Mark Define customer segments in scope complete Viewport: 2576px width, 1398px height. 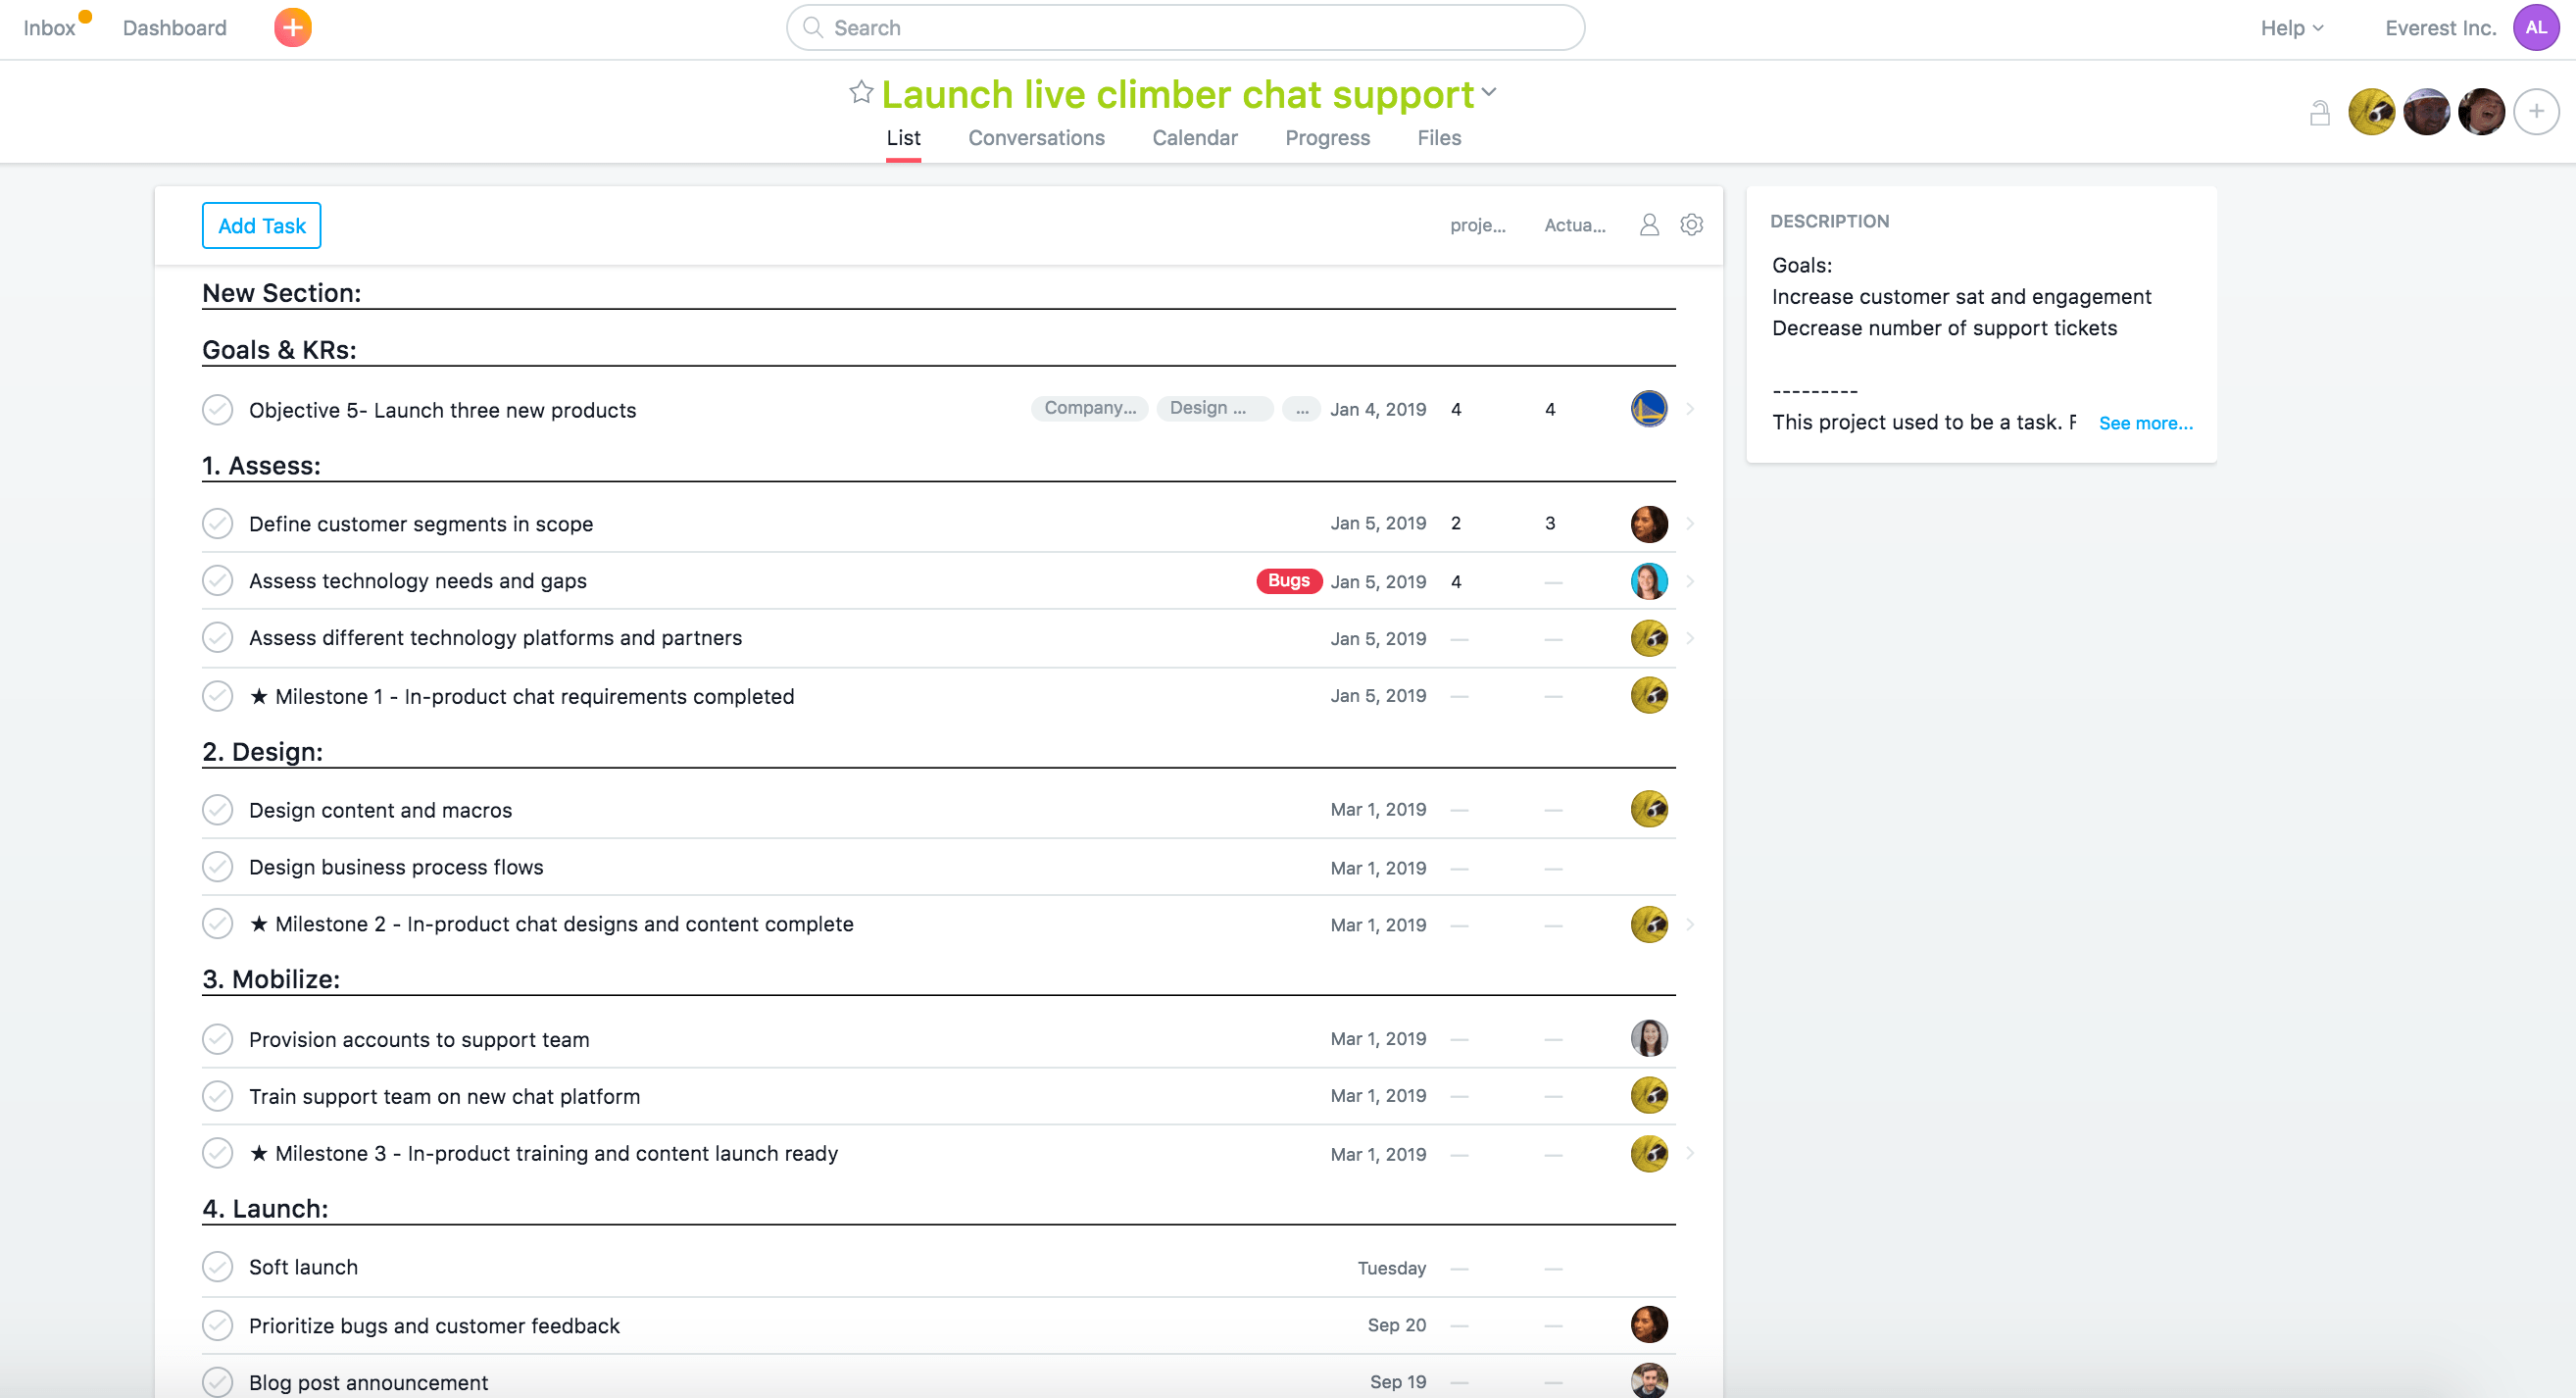217,524
